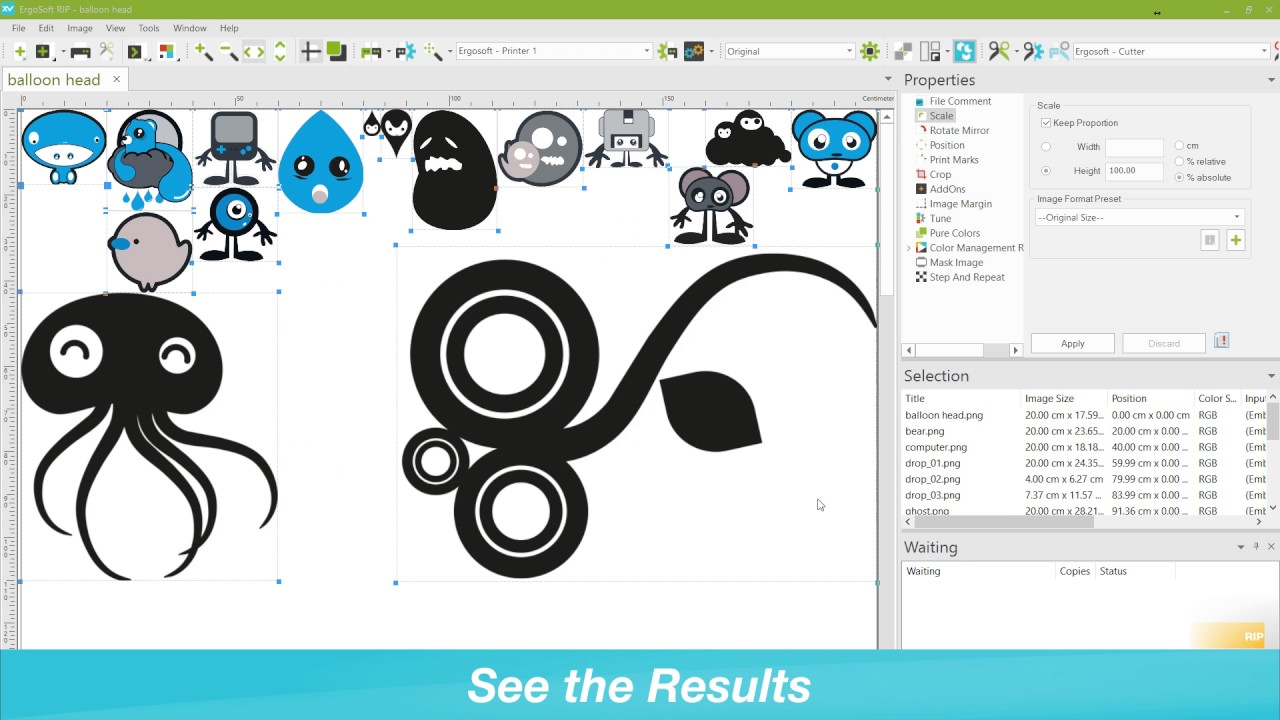Toggle the Keep Proportion checkbox

[x=1046, y=123]
